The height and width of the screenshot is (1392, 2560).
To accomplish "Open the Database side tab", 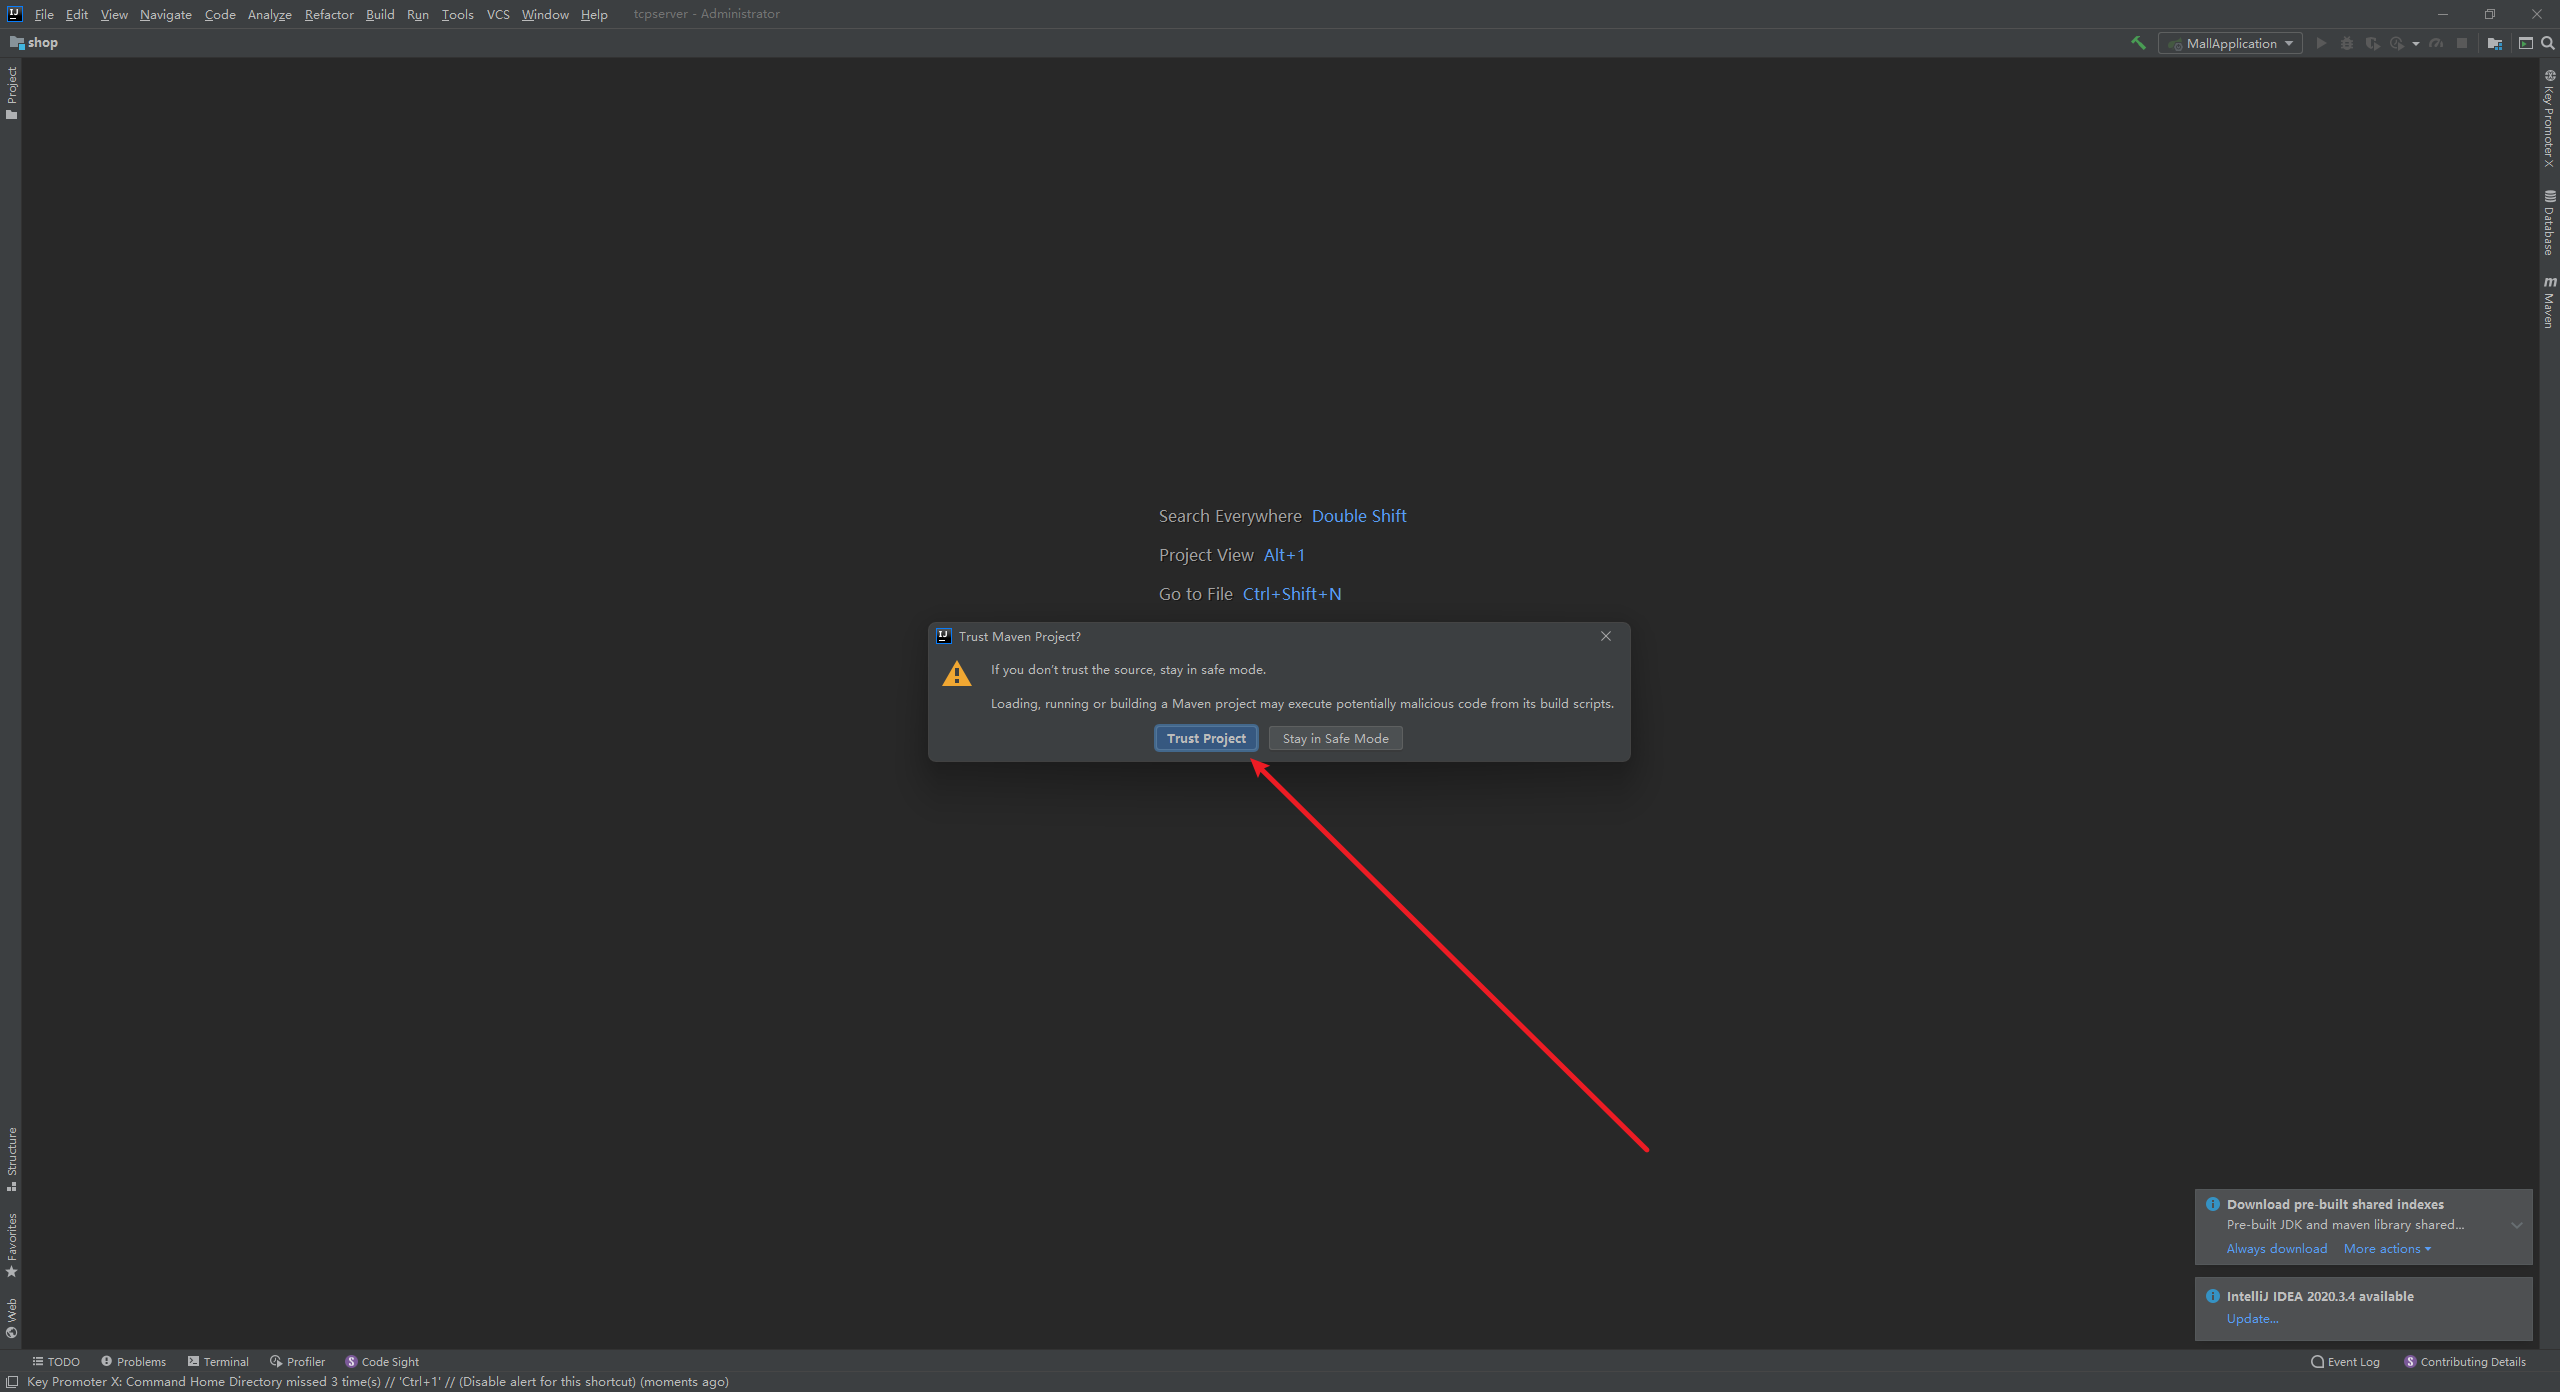I will click(x=2549, y=222).
